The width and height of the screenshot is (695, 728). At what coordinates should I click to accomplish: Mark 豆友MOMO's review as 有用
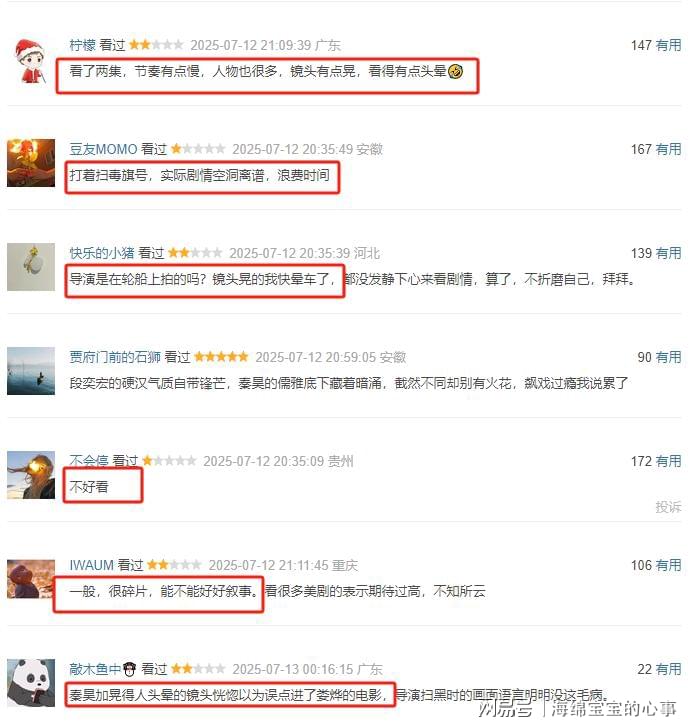669,149
